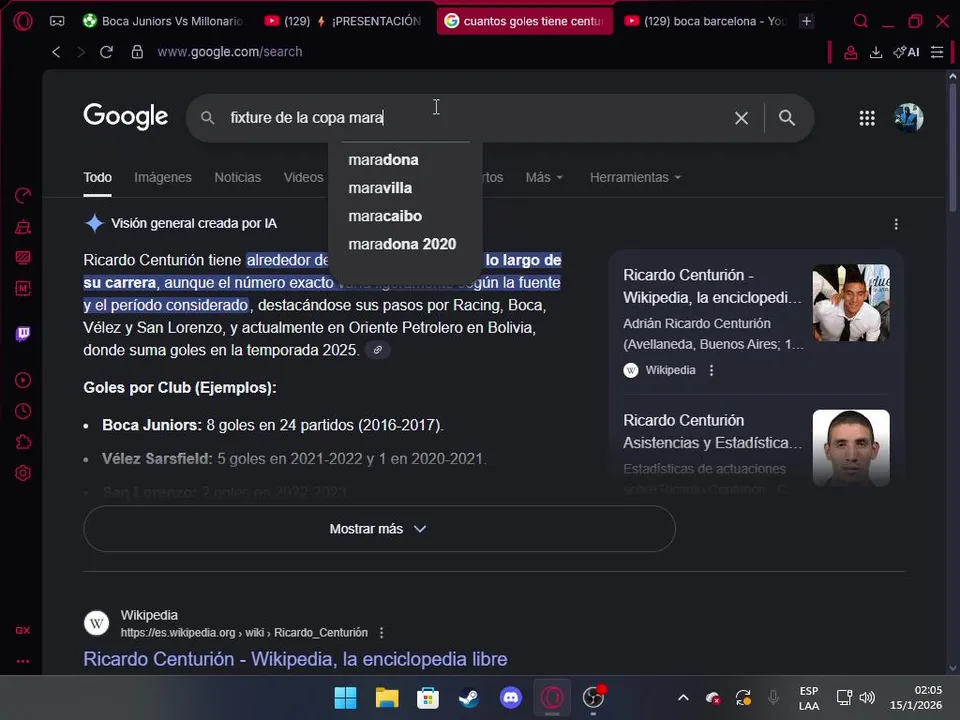Image resolution: width=960 pixels, height=720 pixels.
Task: Open result options beside wiki URL
Action: [381, 633]
